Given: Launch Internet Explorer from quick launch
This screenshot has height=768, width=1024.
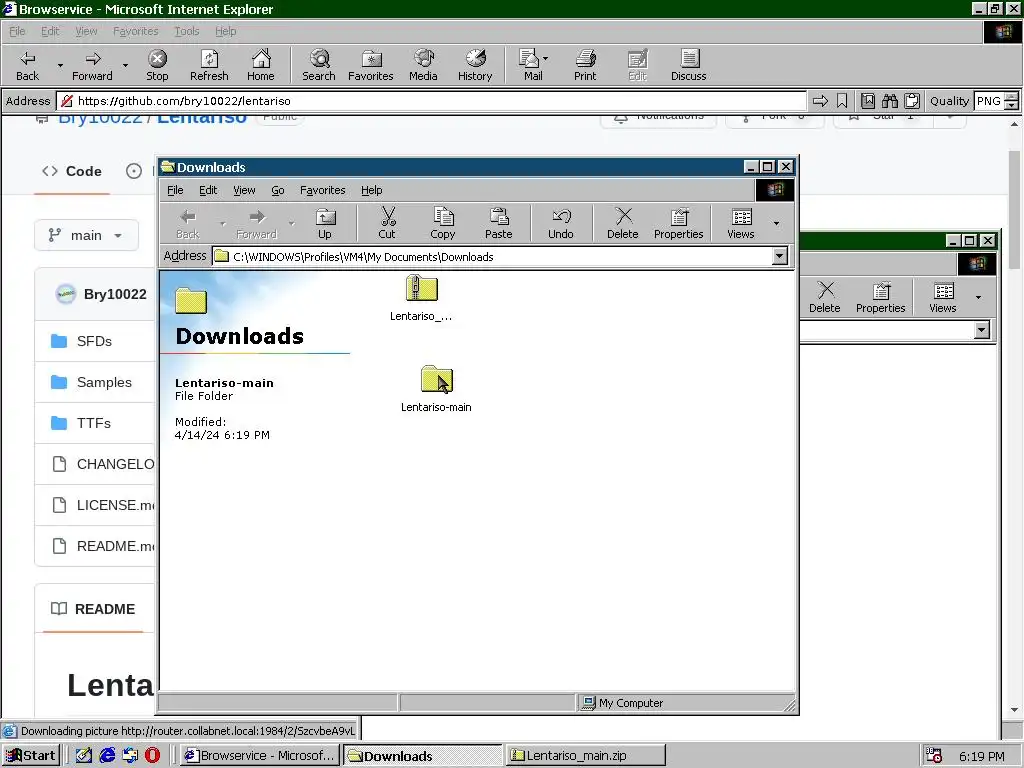Looking at the screenshot, I should (107, 755).
